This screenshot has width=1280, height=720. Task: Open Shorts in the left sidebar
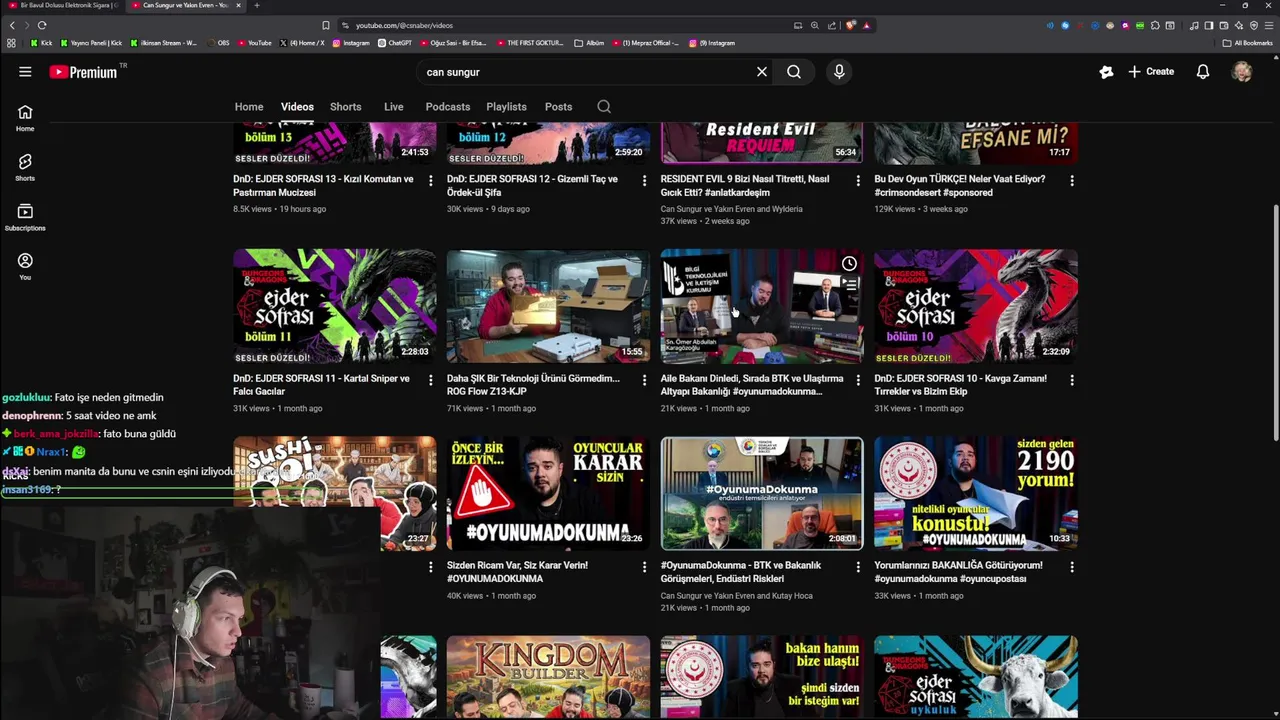coord(25,167)
